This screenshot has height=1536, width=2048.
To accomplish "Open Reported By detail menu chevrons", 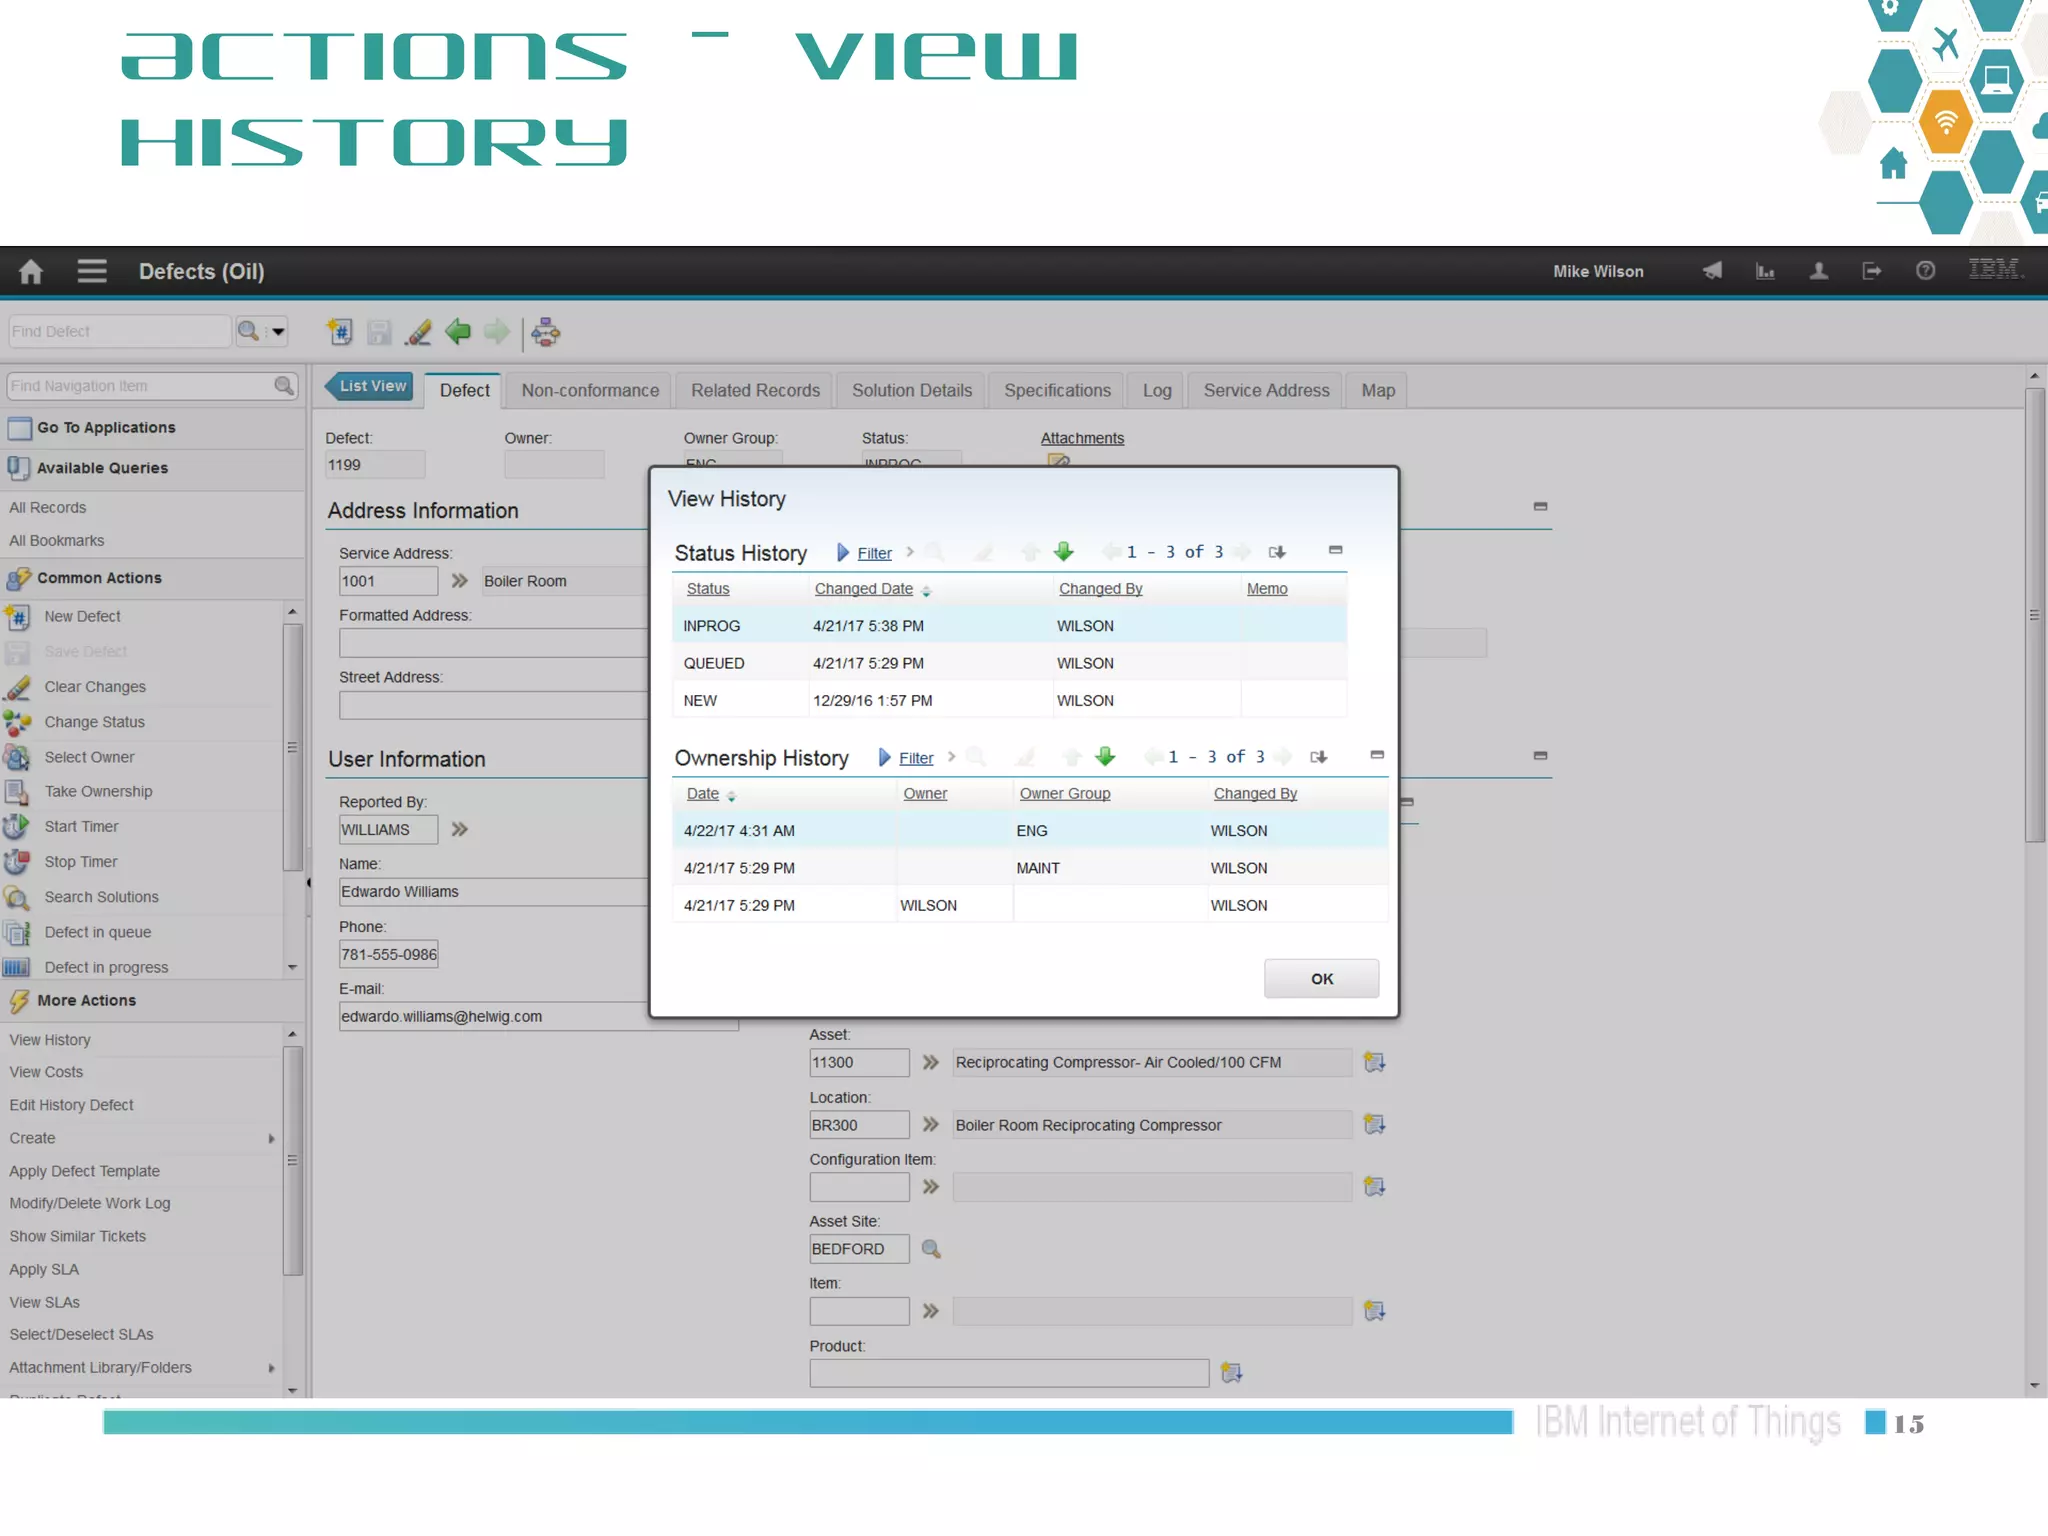I will [460, 829].
